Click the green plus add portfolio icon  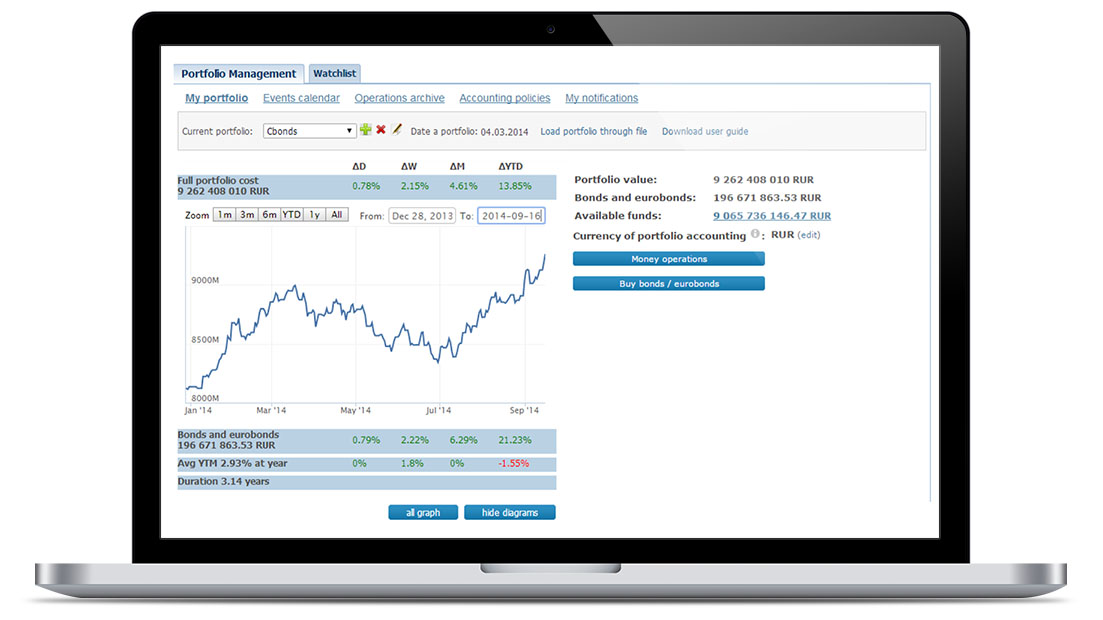[365, 129]
